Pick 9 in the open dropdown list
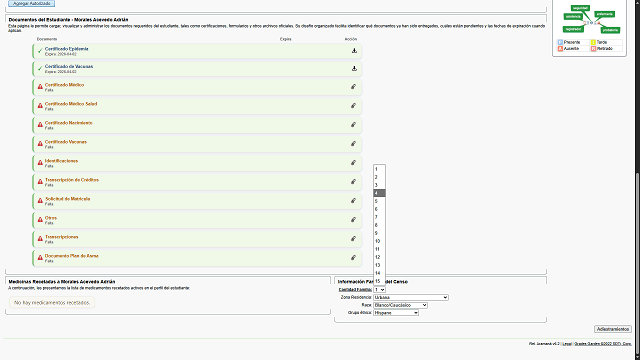The image size is (640, 360). tap(379, 233)
